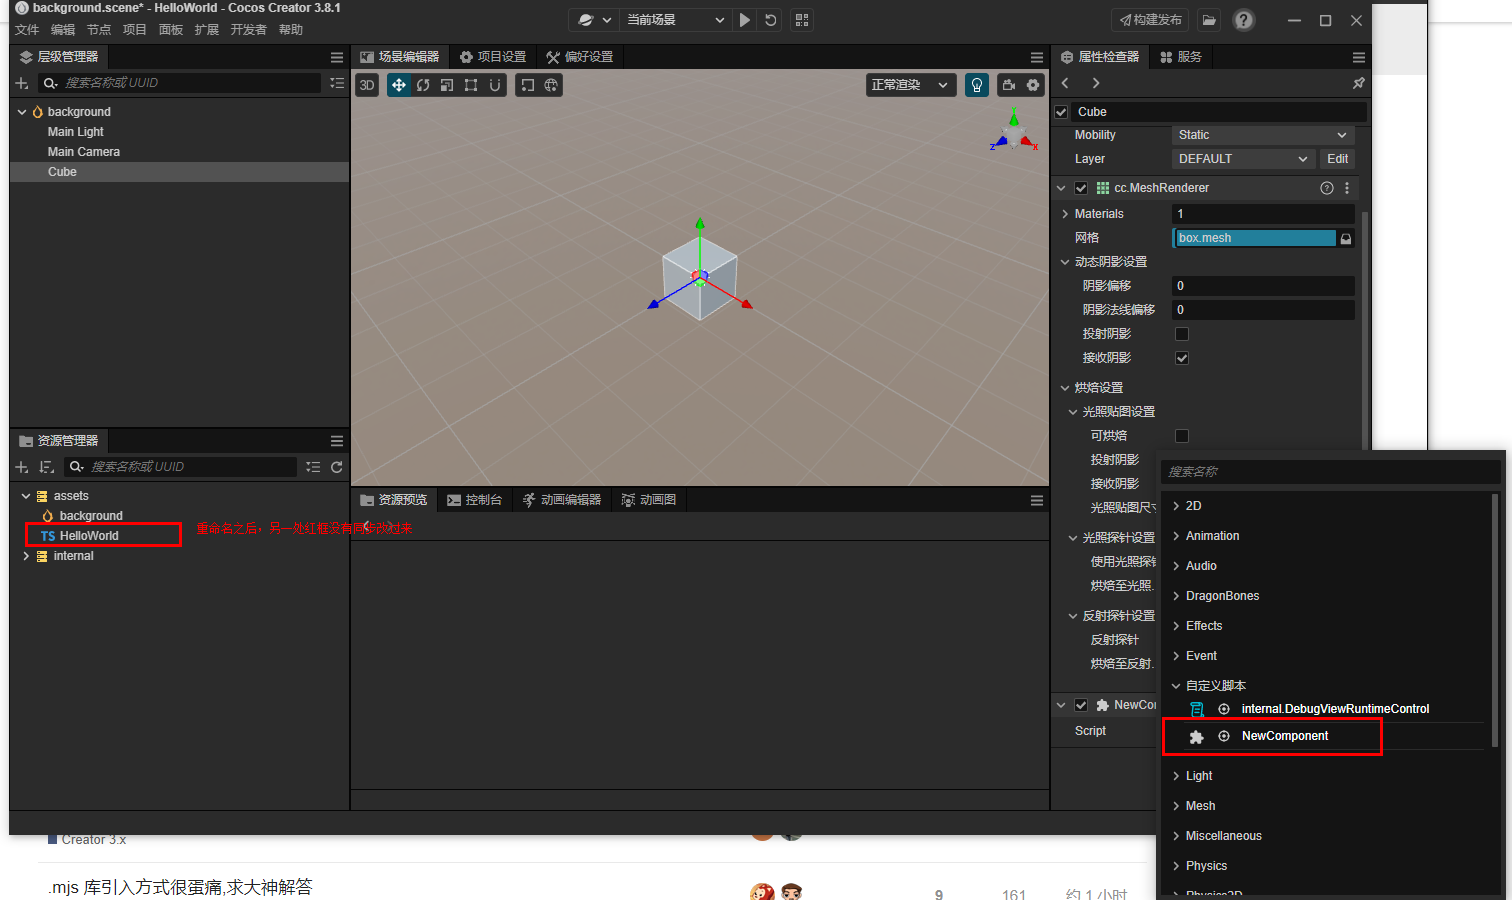Select the Rect transform tool
Screen dimensions: 1512x900
tap(471, 85)
